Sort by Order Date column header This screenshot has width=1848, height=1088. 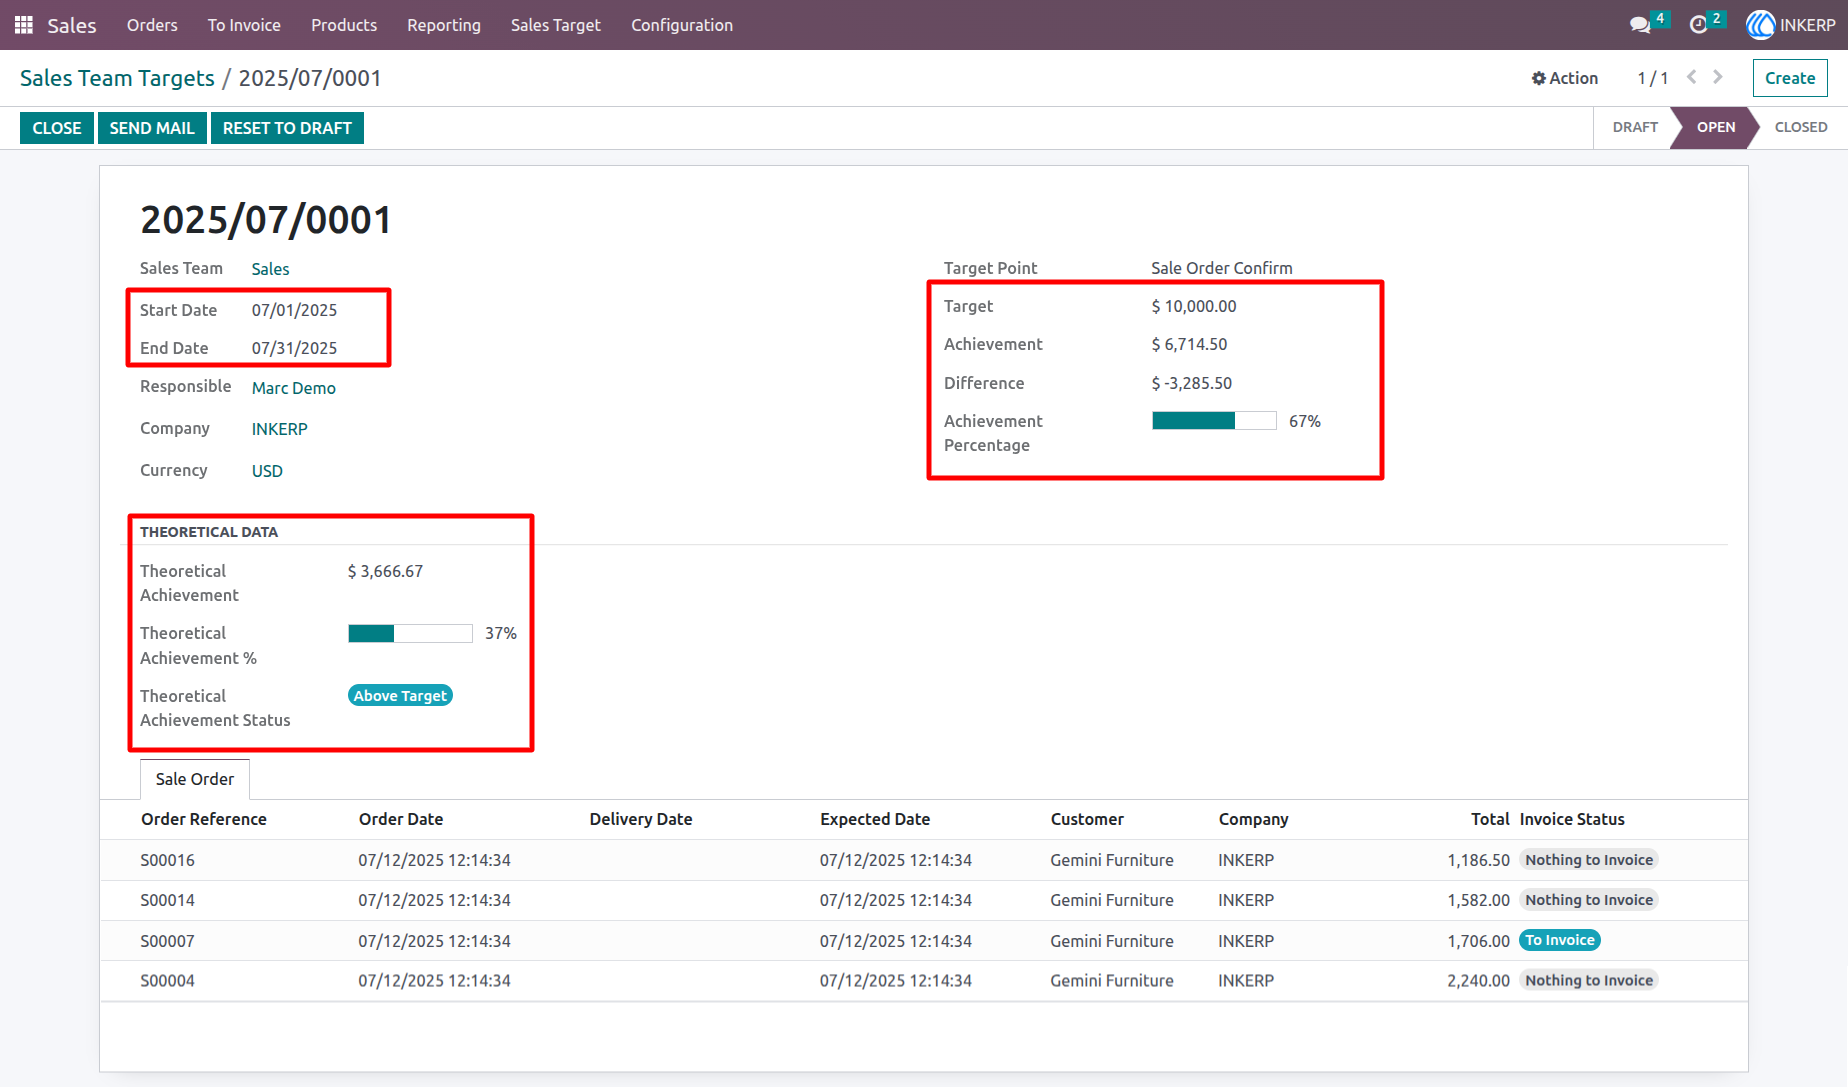(x=401, y=819)
